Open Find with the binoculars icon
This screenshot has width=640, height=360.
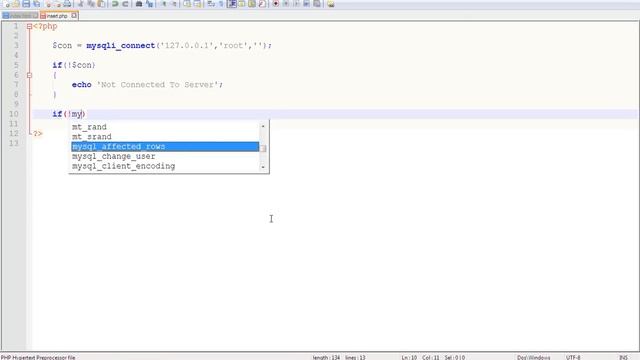click(139, 4)
